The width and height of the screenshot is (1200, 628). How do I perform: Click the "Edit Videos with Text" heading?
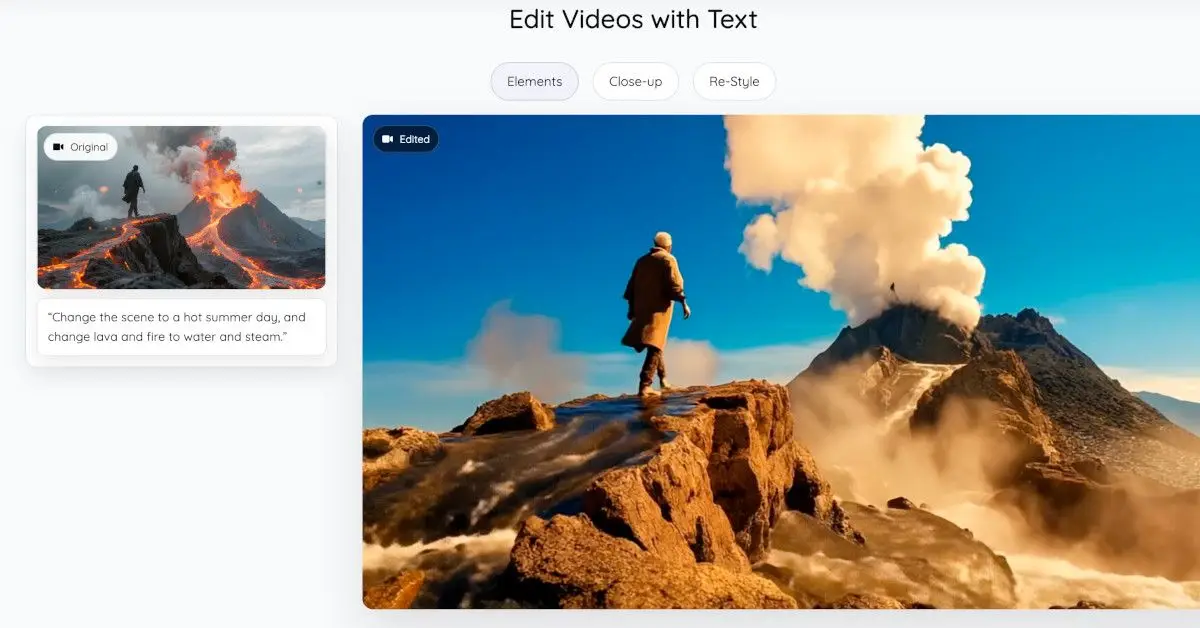pyautogui.click(x=633, y=19)
